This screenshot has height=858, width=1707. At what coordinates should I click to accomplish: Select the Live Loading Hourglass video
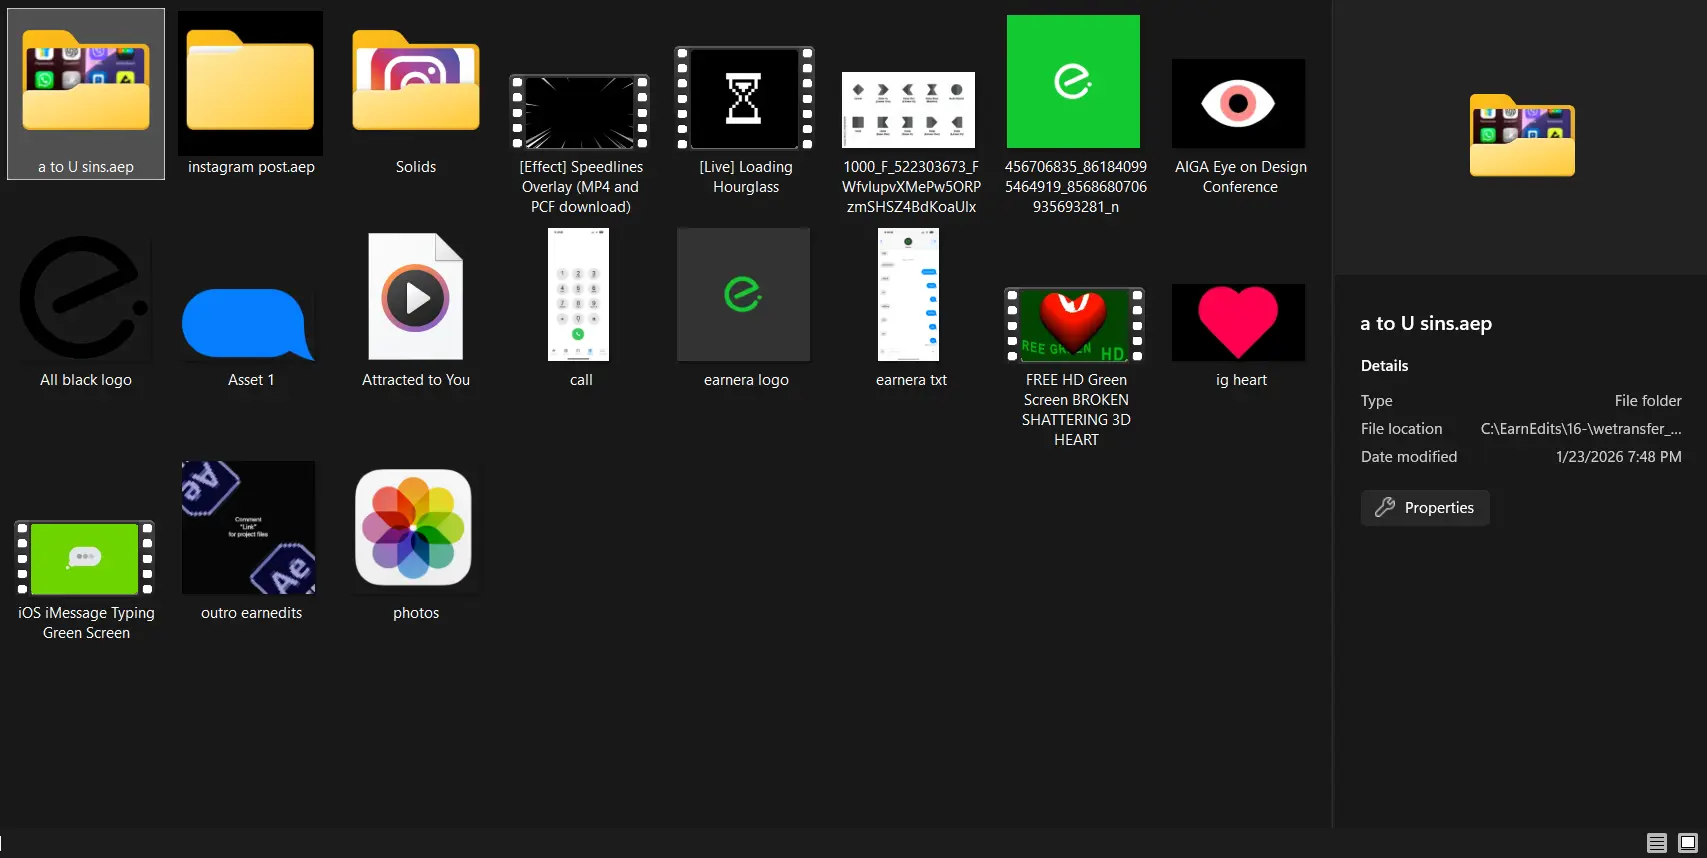[x=745, y=100]
